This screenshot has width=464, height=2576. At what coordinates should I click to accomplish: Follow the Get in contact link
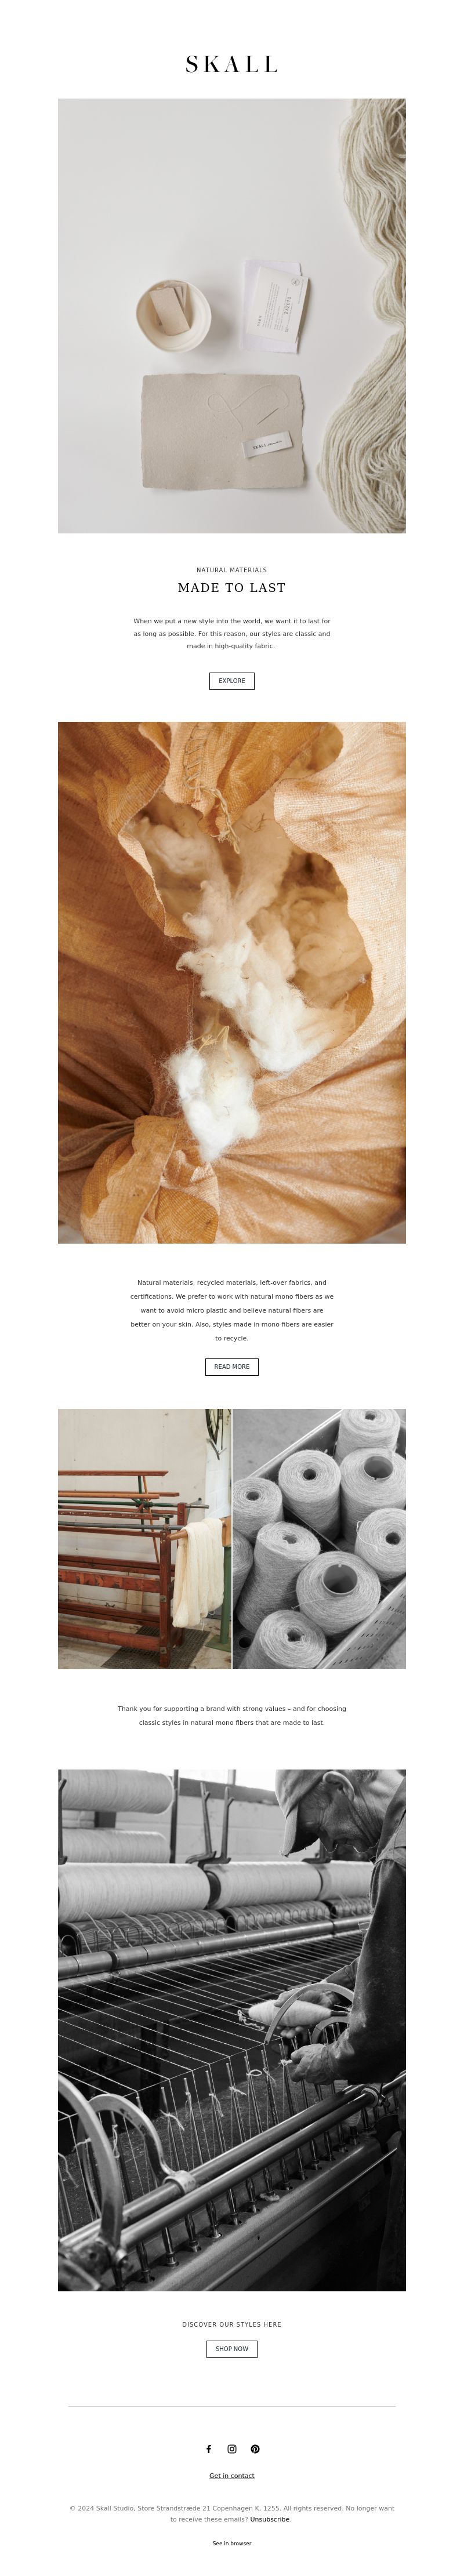(232, 2476)
